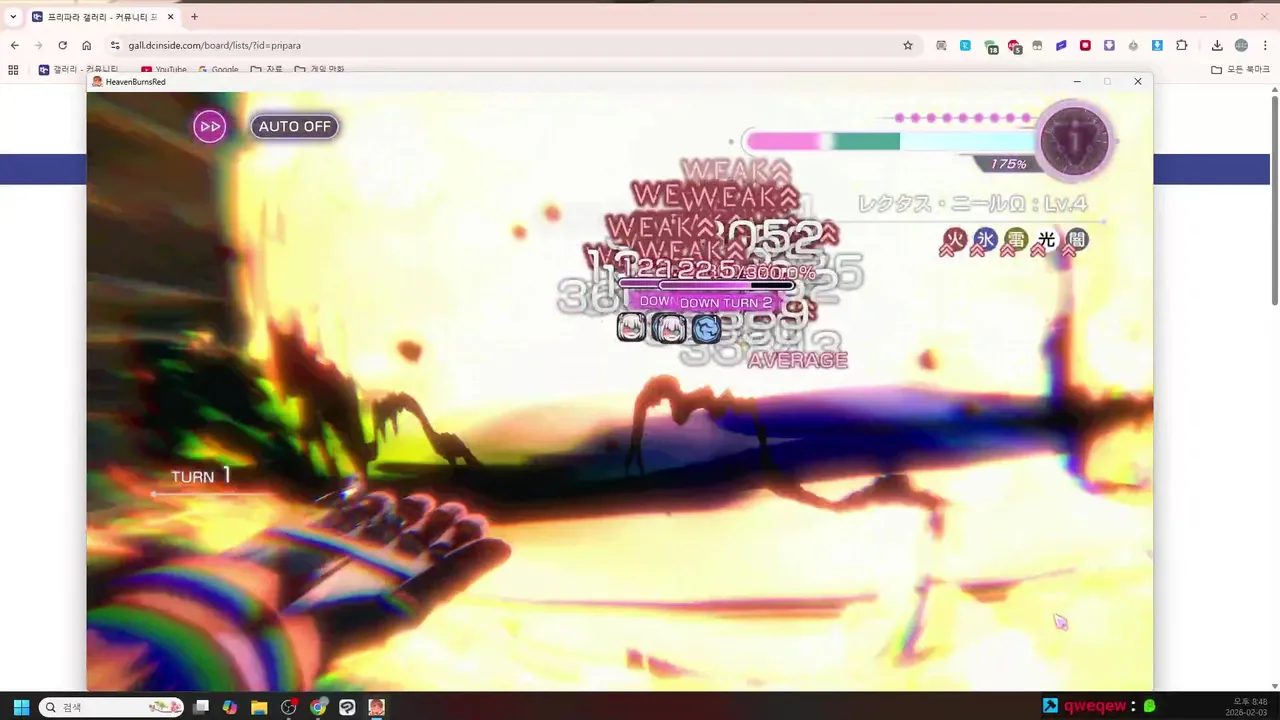Screen dimensions: 1280x720
Task: Open the Copilot taskbar icon
Action: tap(230, 707)
